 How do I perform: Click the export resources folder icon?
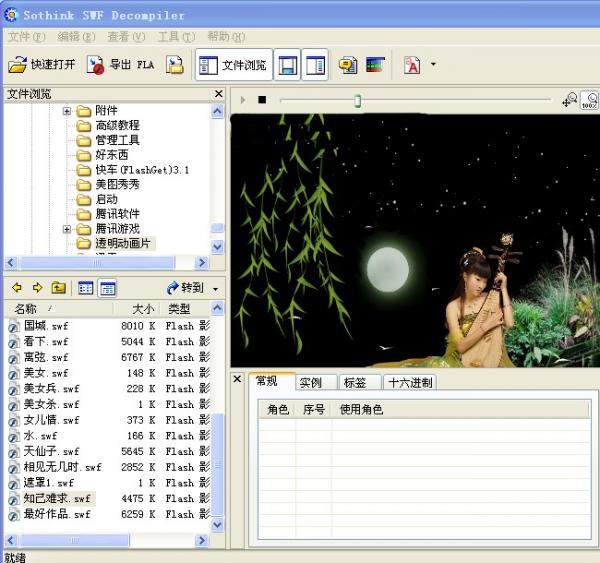[x=175, y=65]
